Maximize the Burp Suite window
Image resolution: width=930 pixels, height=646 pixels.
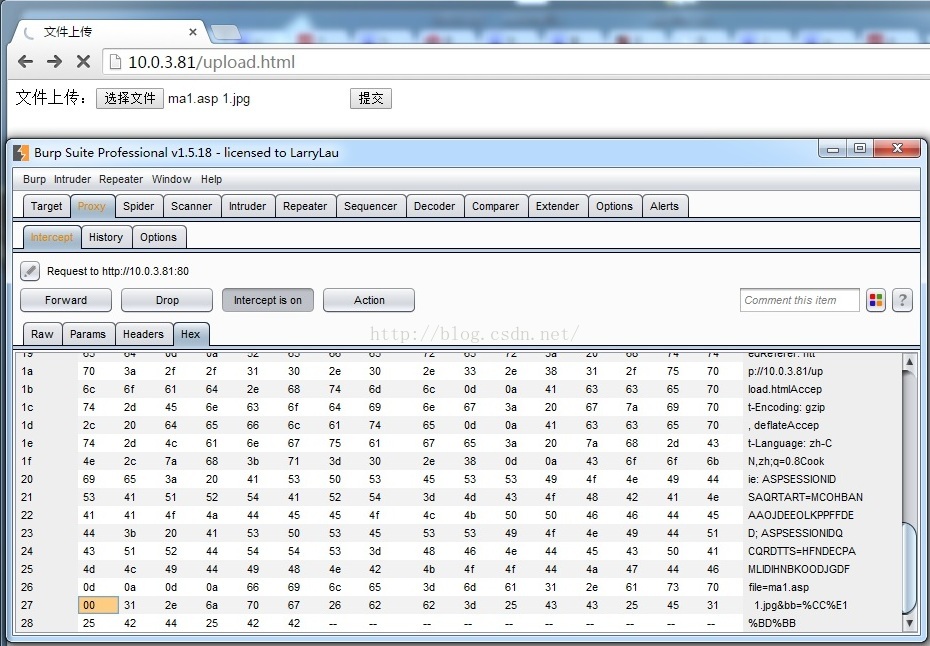(x=860, y=148)
